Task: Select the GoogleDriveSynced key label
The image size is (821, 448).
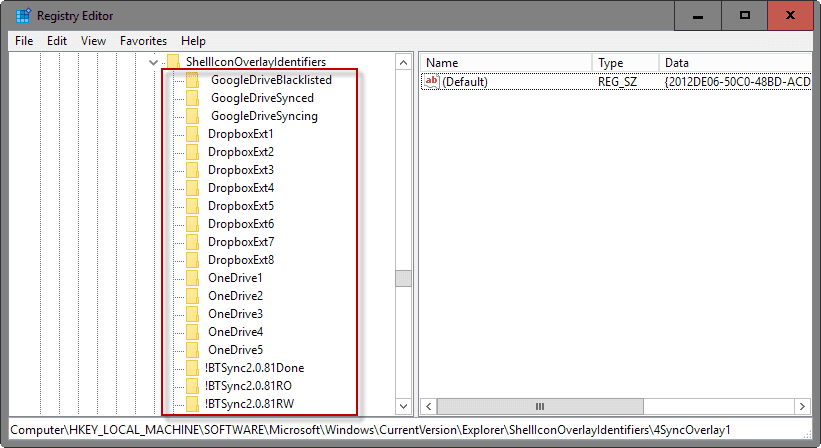Action: tap(262, 98)
